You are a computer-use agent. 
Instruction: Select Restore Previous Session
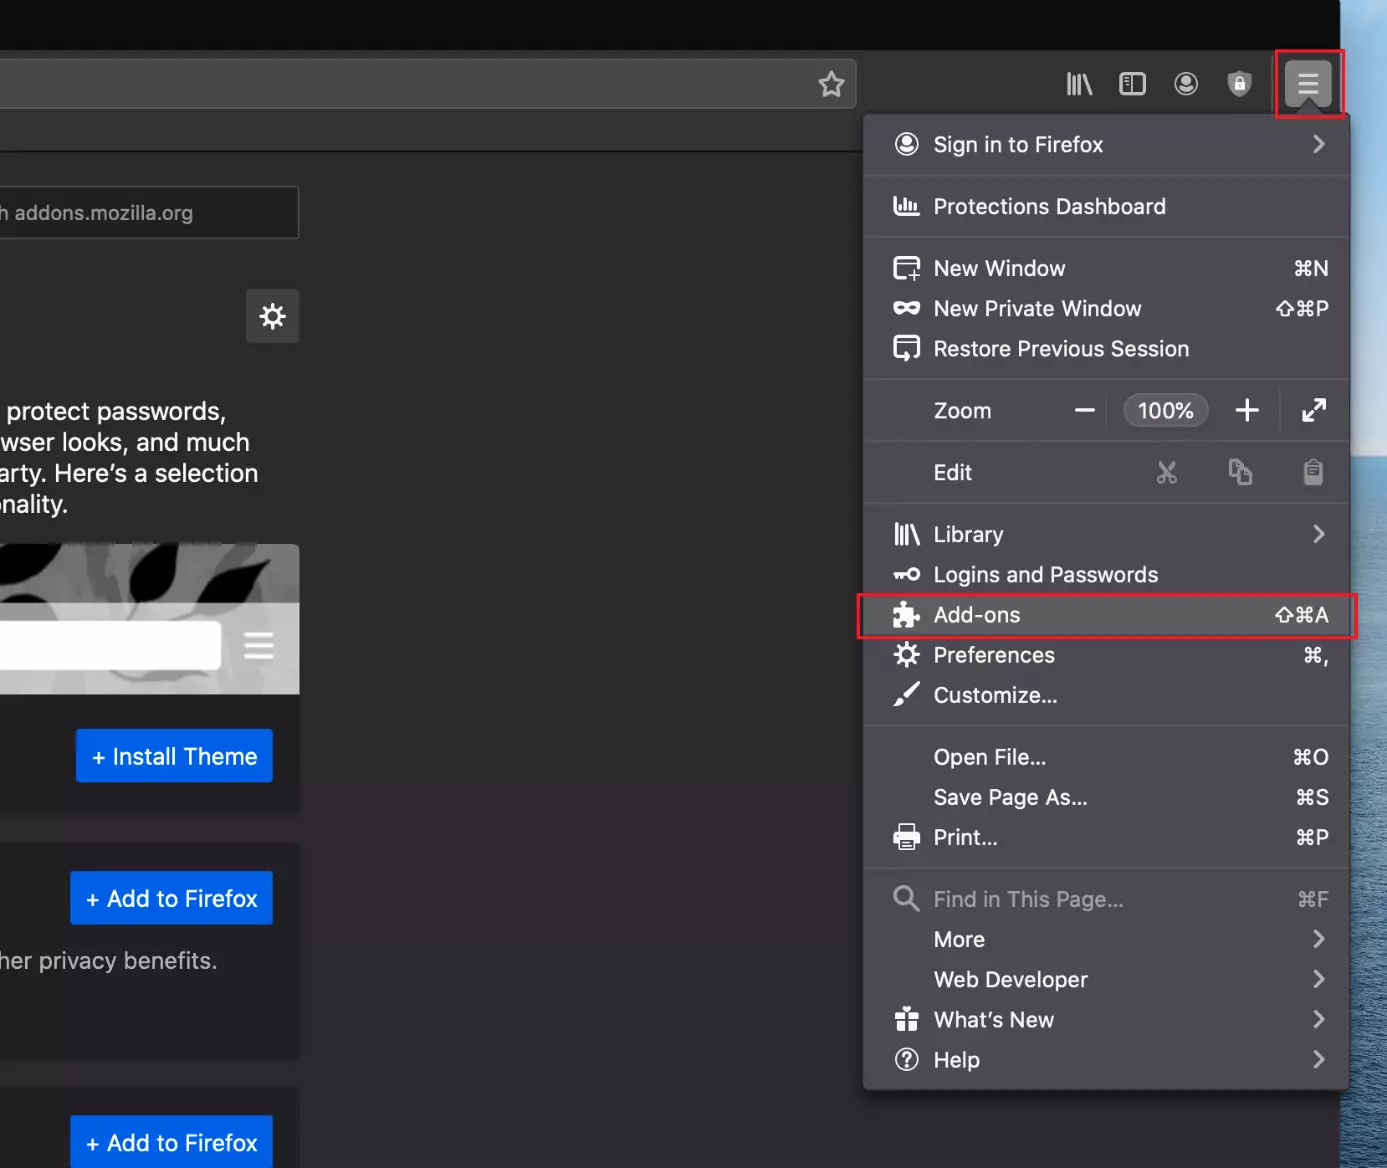(x=1106, y=349)
